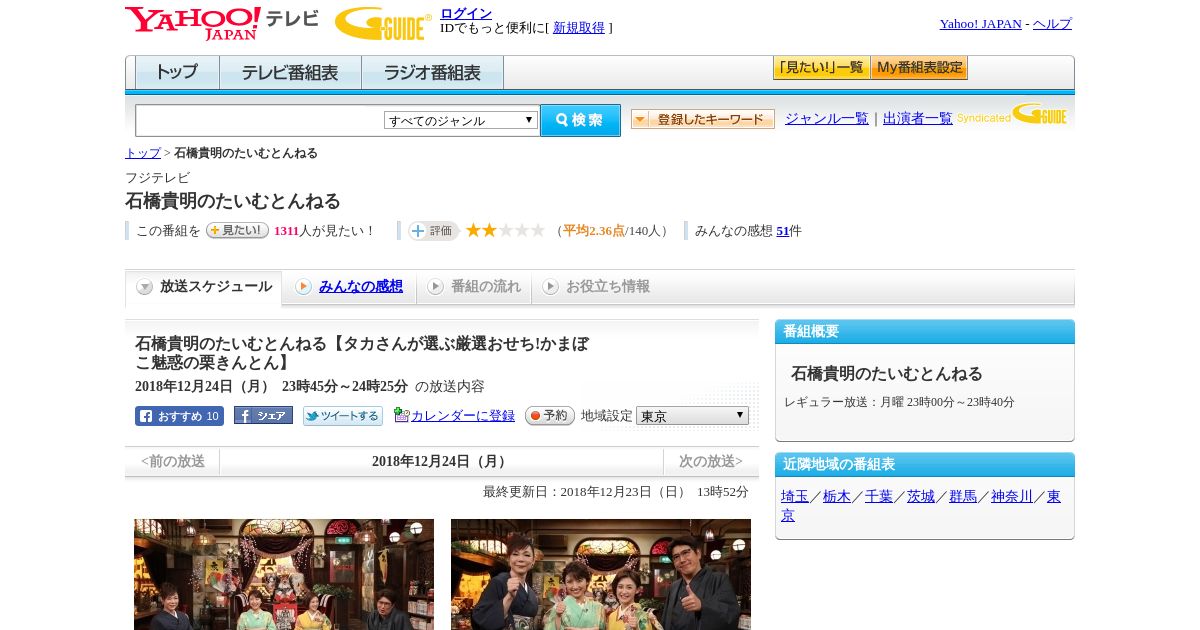Click the Facebook おすすめ button

[179, 416]
